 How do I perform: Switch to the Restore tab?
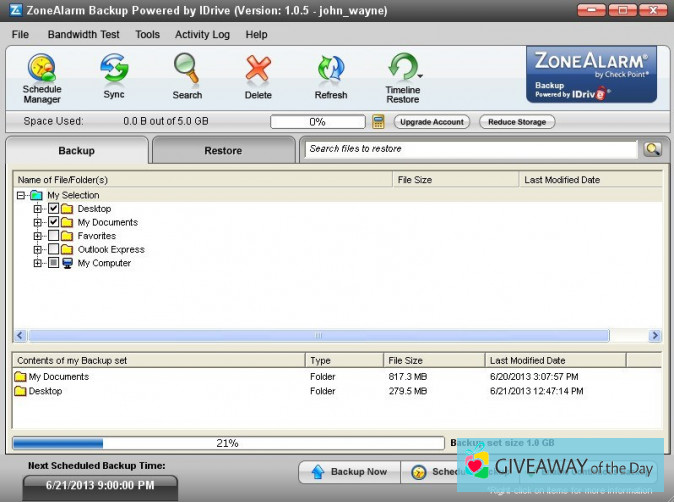(223, 151)
